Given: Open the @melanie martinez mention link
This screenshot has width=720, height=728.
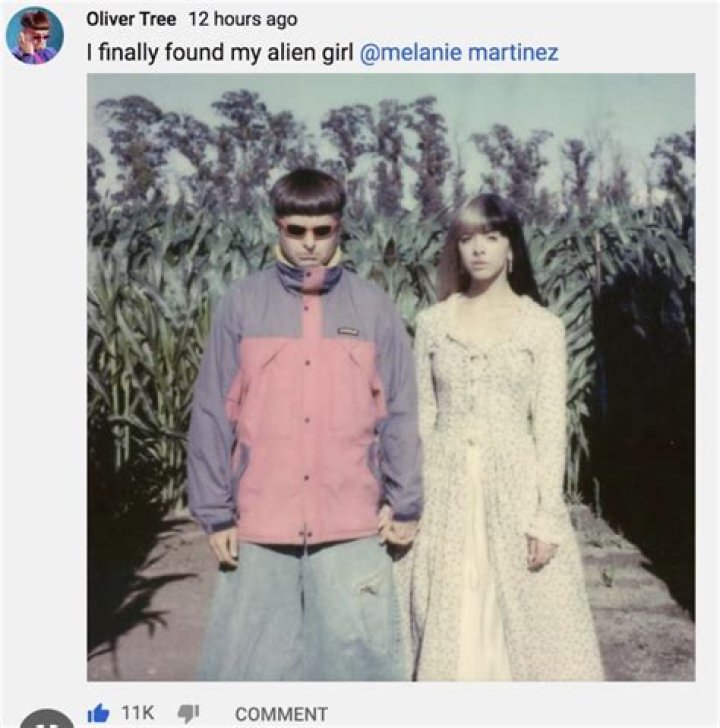Looking at the screenshot, I should pos(457,51).
